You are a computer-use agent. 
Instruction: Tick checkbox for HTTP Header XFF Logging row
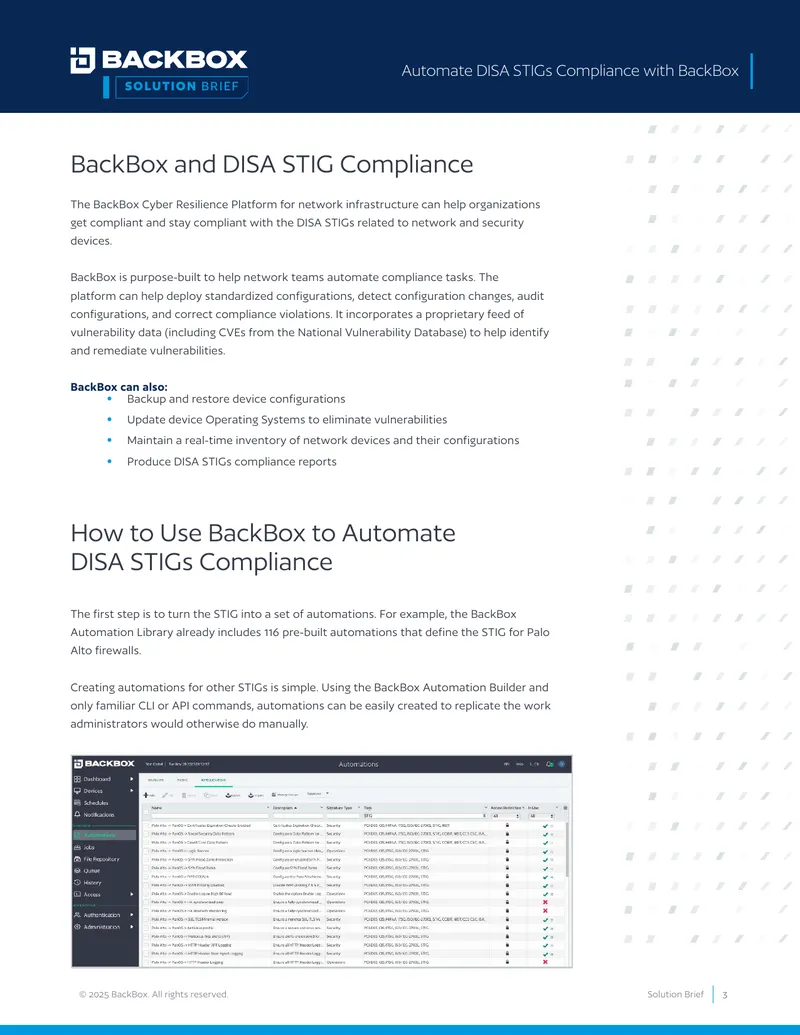point(146,945)
